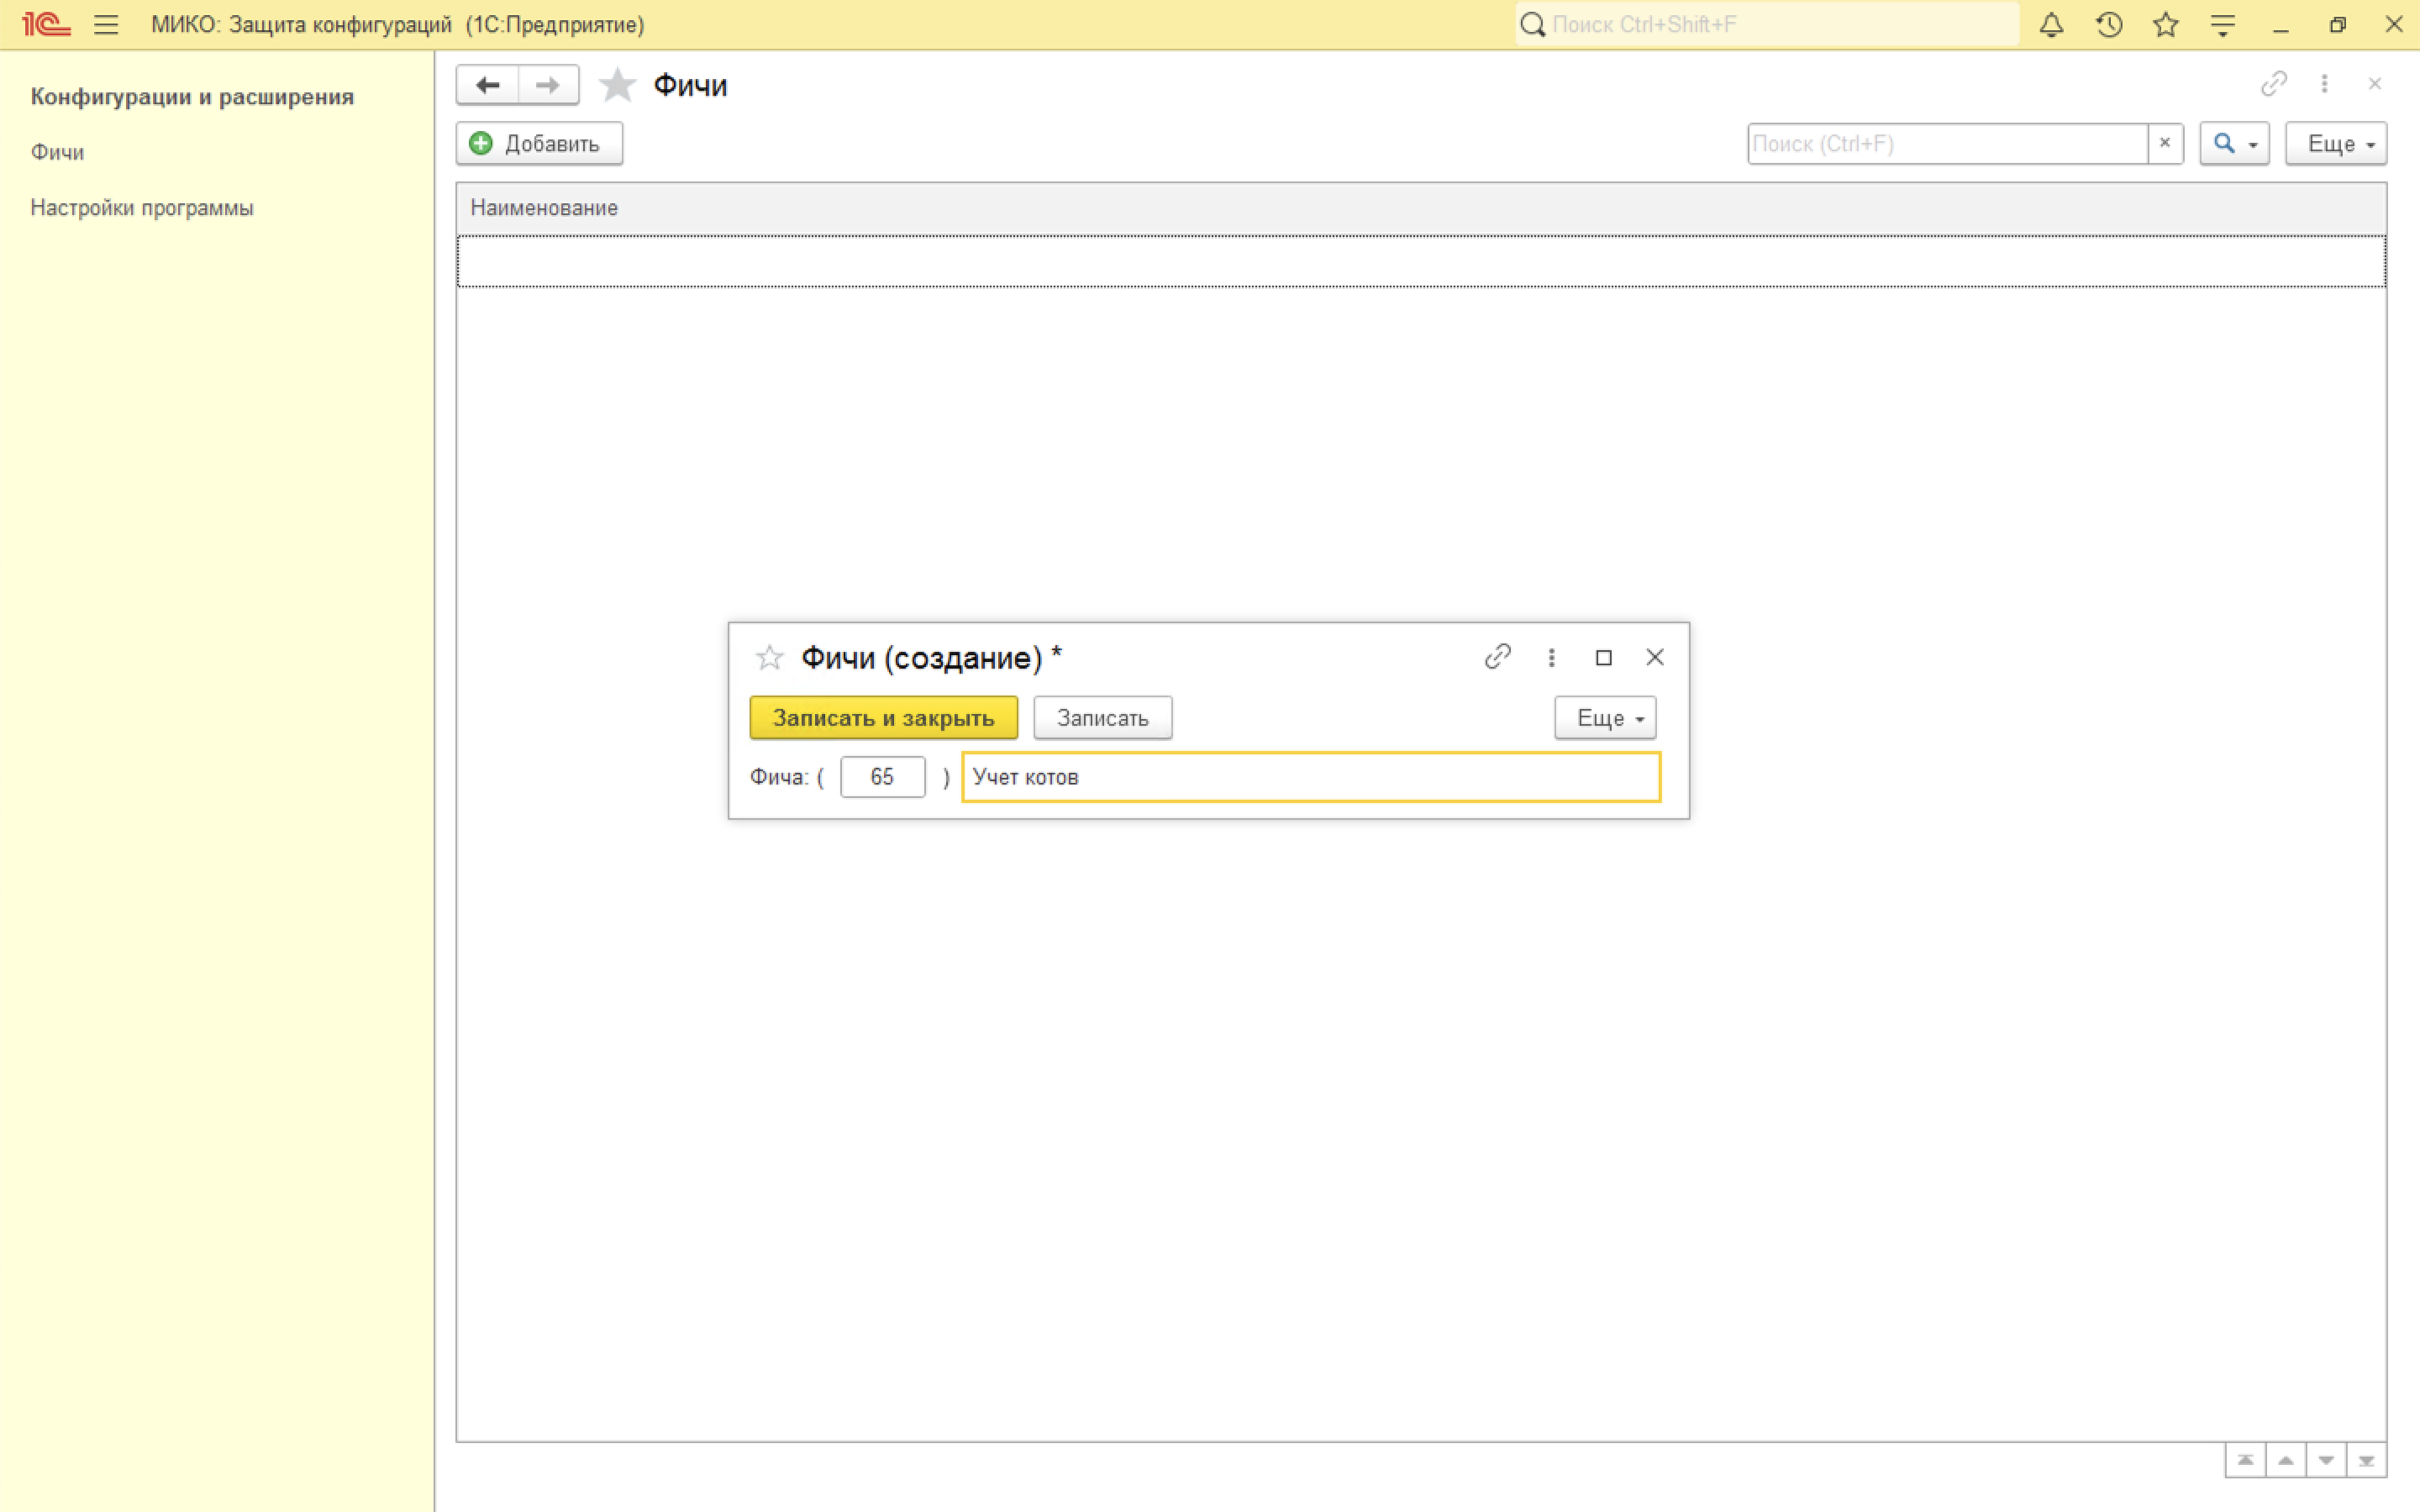The width and height of the screenshot is (2420, 1512).
Task: Expand the Еще menu of the list
Action: (2336, 143)
